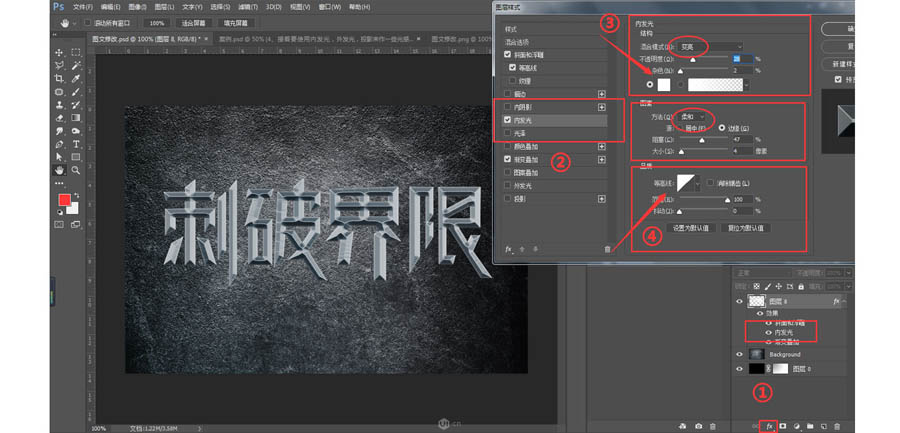
Task: Select the Zoom magnifier tool
Action: point(76,171)
